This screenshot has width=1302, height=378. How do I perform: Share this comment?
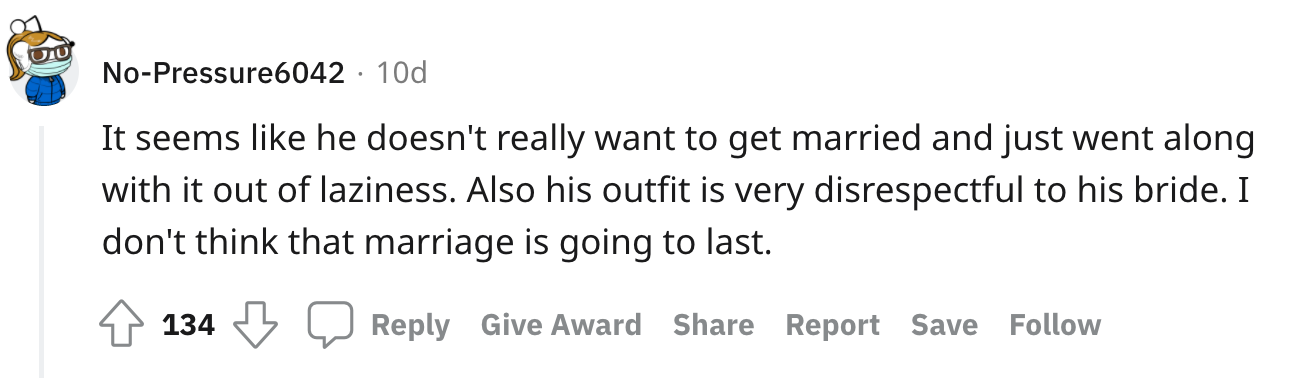(713, 325)
